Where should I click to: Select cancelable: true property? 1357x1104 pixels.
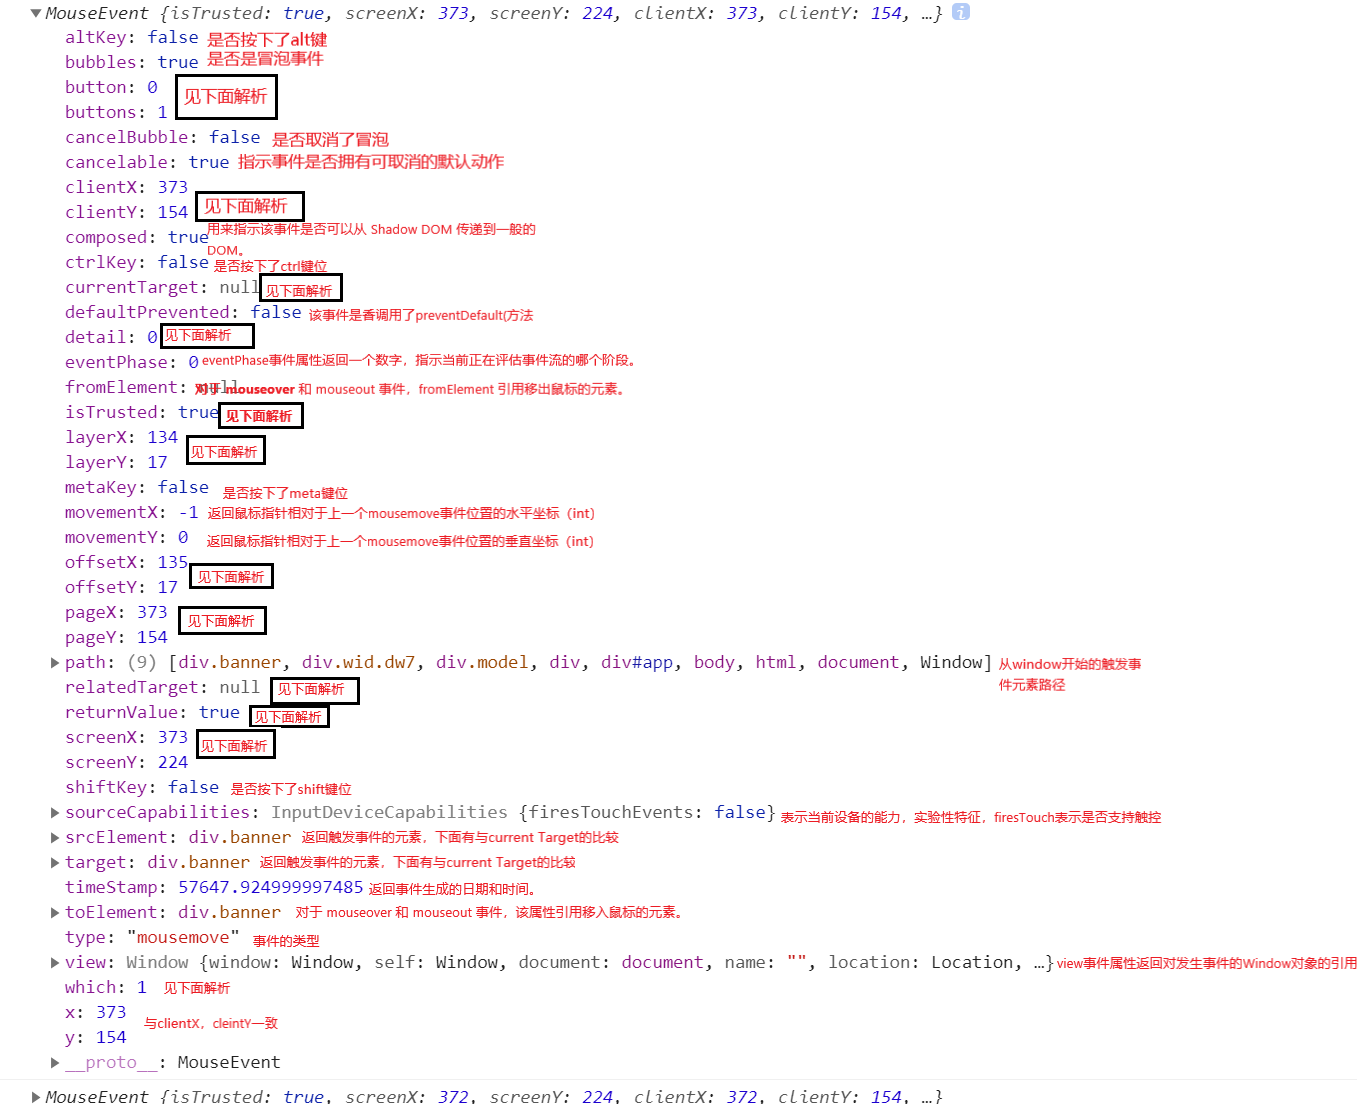(x=147, y=162)
